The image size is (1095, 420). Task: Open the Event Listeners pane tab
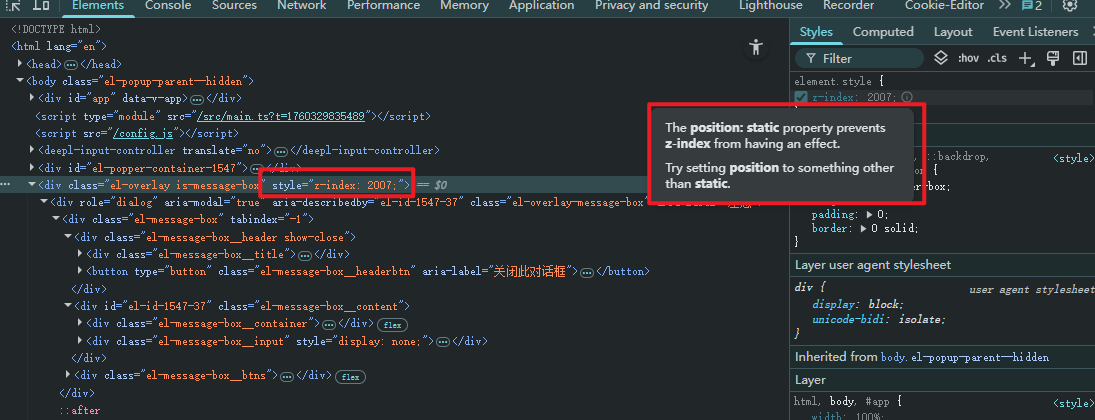point(1035,32)
